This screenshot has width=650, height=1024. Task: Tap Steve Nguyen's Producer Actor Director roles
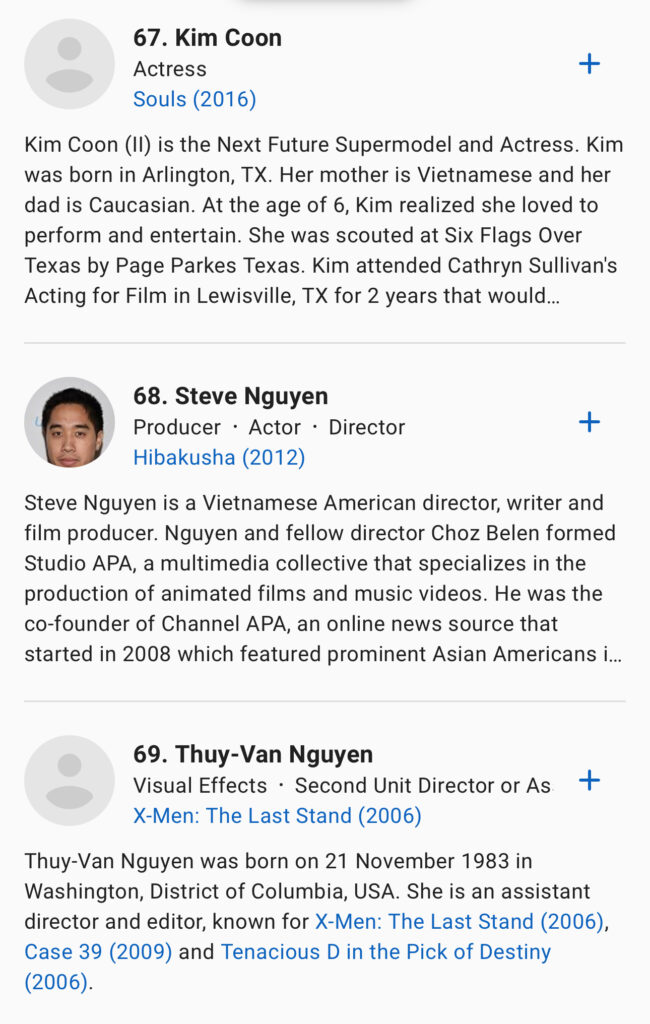click(269, 427)
